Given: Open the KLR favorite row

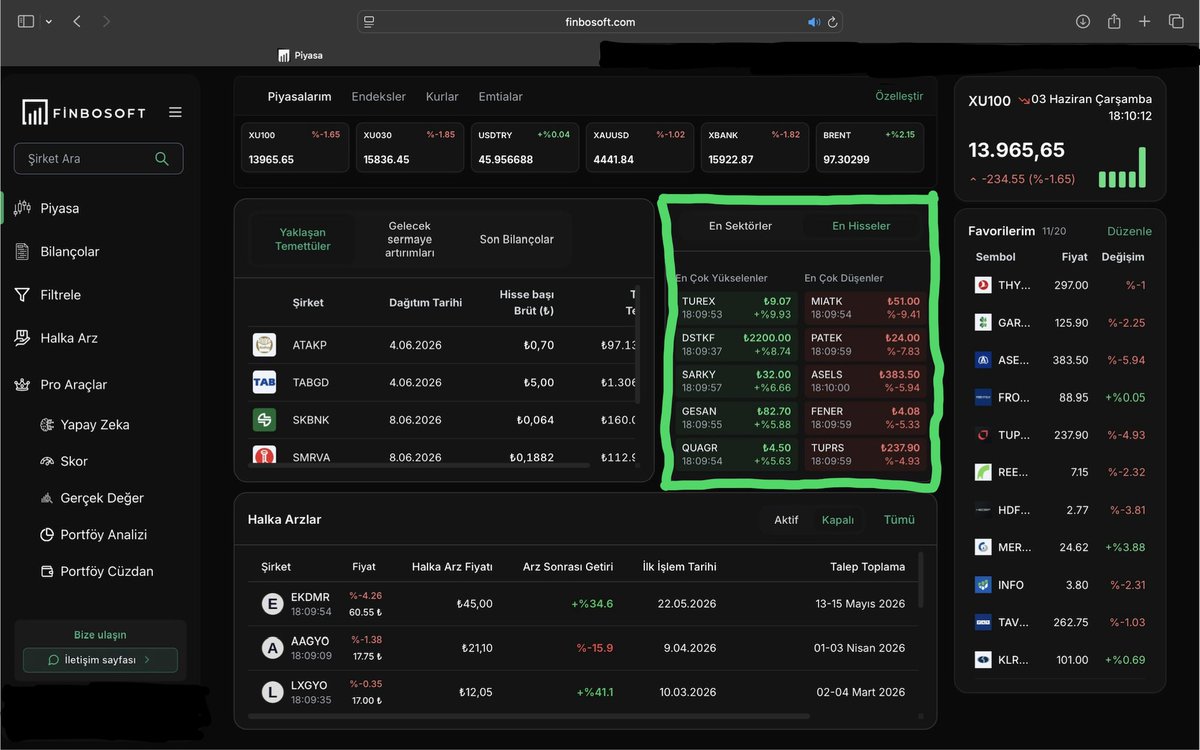Looking at the screenshot, I should (1061, 660).
